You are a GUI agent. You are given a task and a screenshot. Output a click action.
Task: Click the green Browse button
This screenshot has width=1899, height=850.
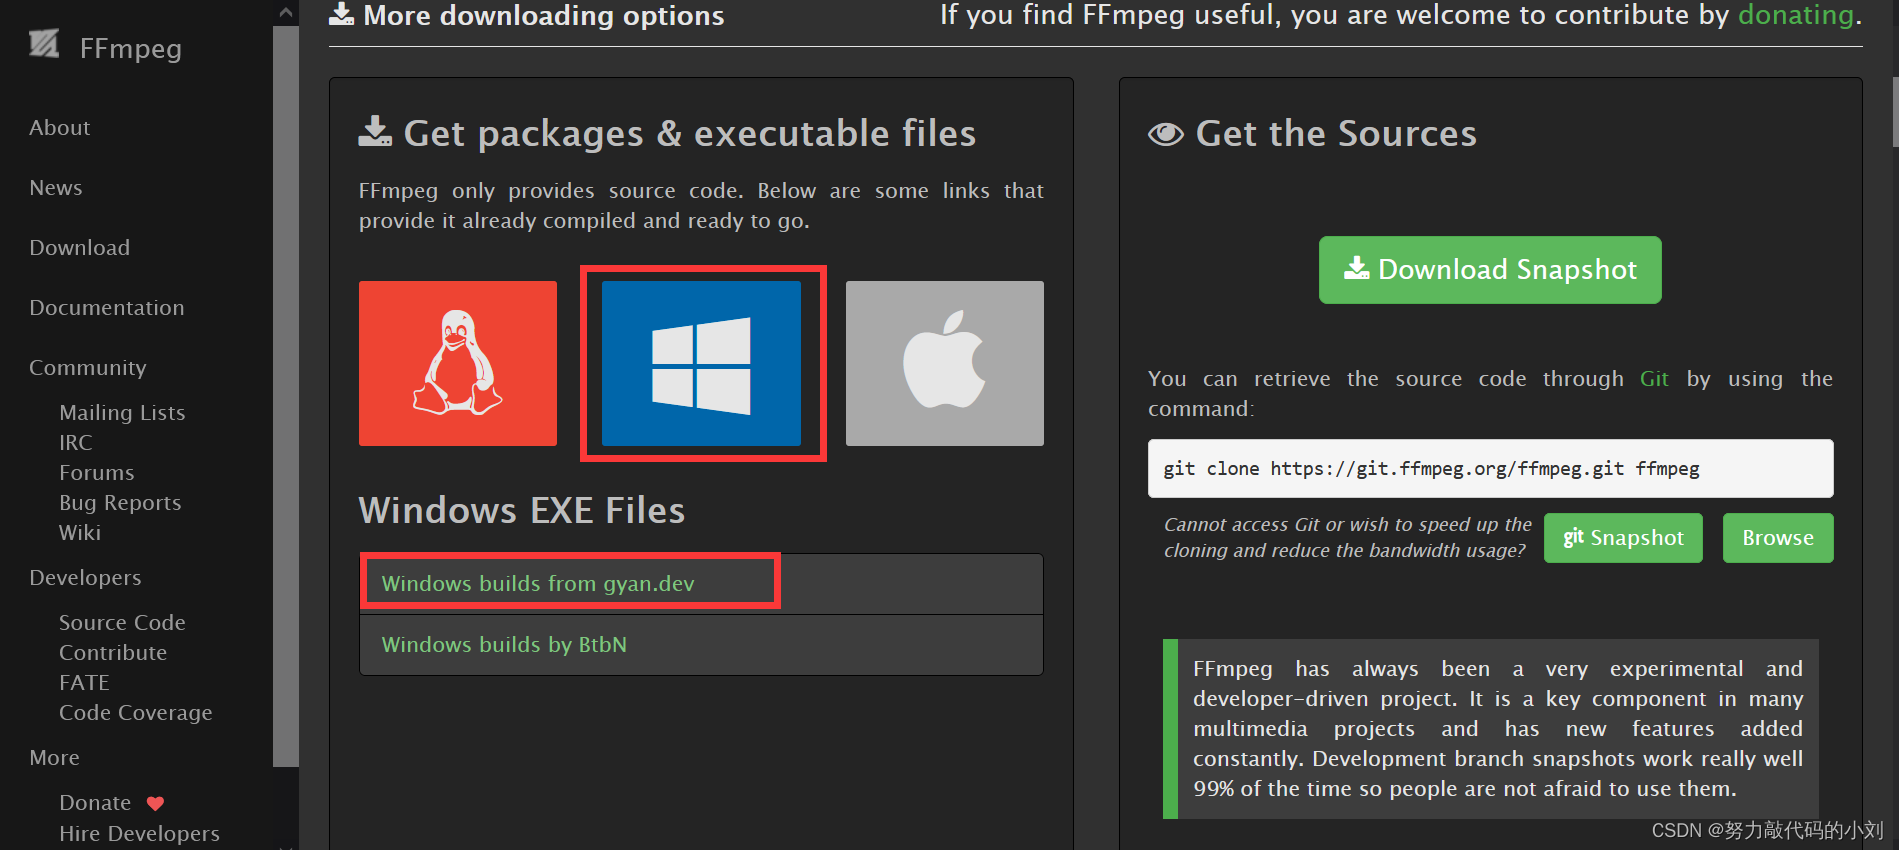click(x=1778, y=538)
